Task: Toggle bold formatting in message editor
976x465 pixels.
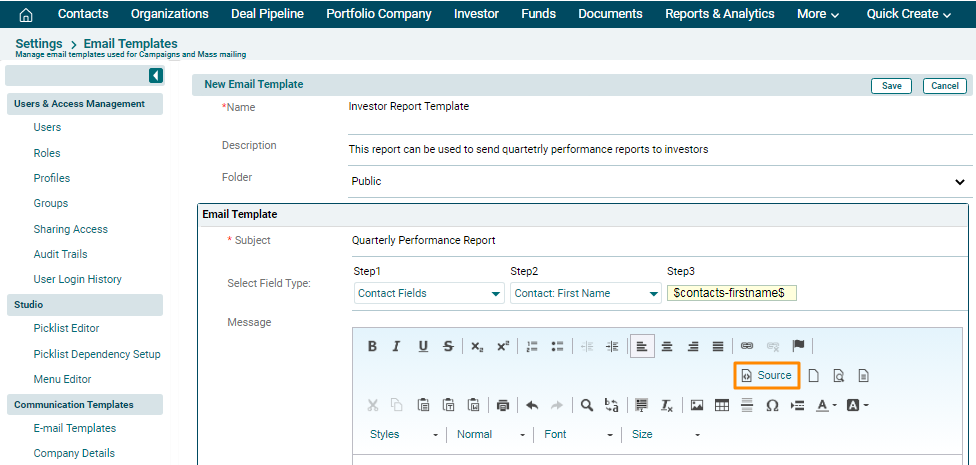Action: tap(372, 347)
